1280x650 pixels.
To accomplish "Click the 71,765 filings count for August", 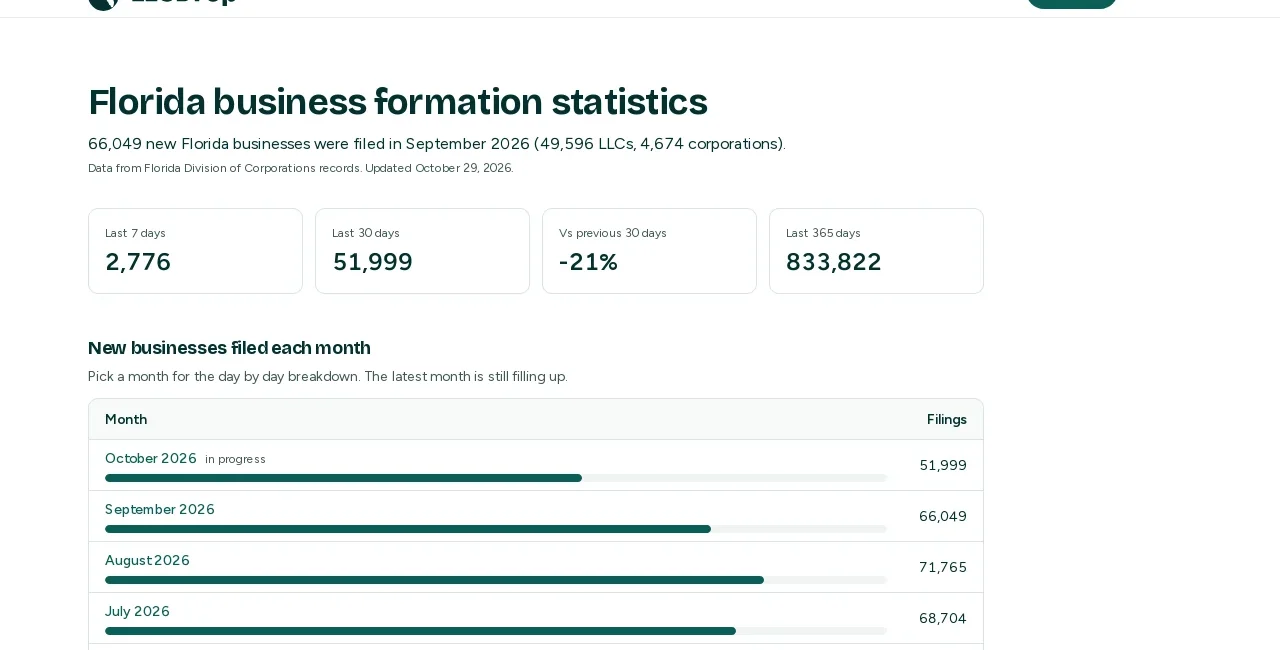I will click(x=943, y=568).
